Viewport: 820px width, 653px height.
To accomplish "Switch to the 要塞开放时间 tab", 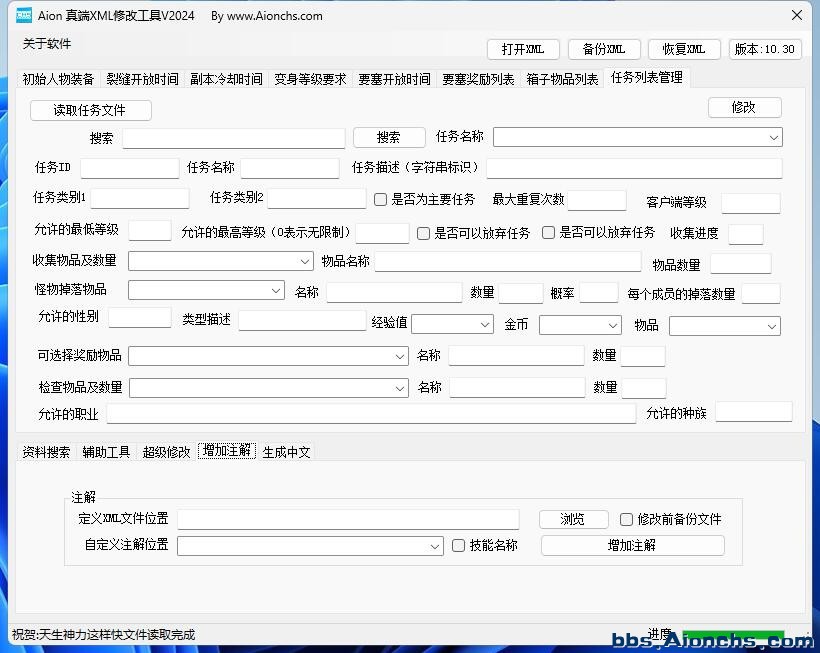I will (394, 79).
